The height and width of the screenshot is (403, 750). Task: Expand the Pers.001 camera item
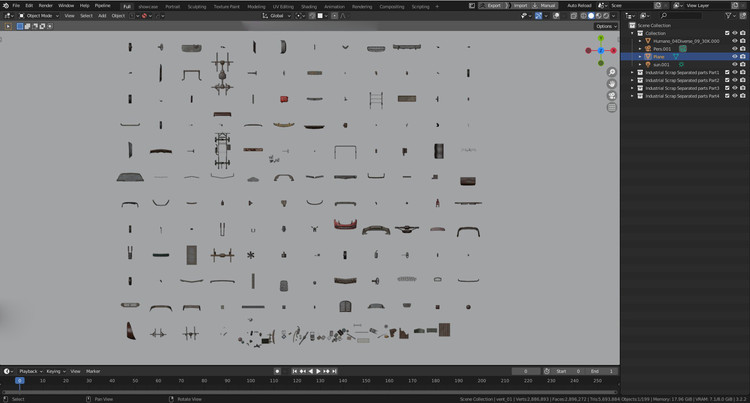pos(640,49)
